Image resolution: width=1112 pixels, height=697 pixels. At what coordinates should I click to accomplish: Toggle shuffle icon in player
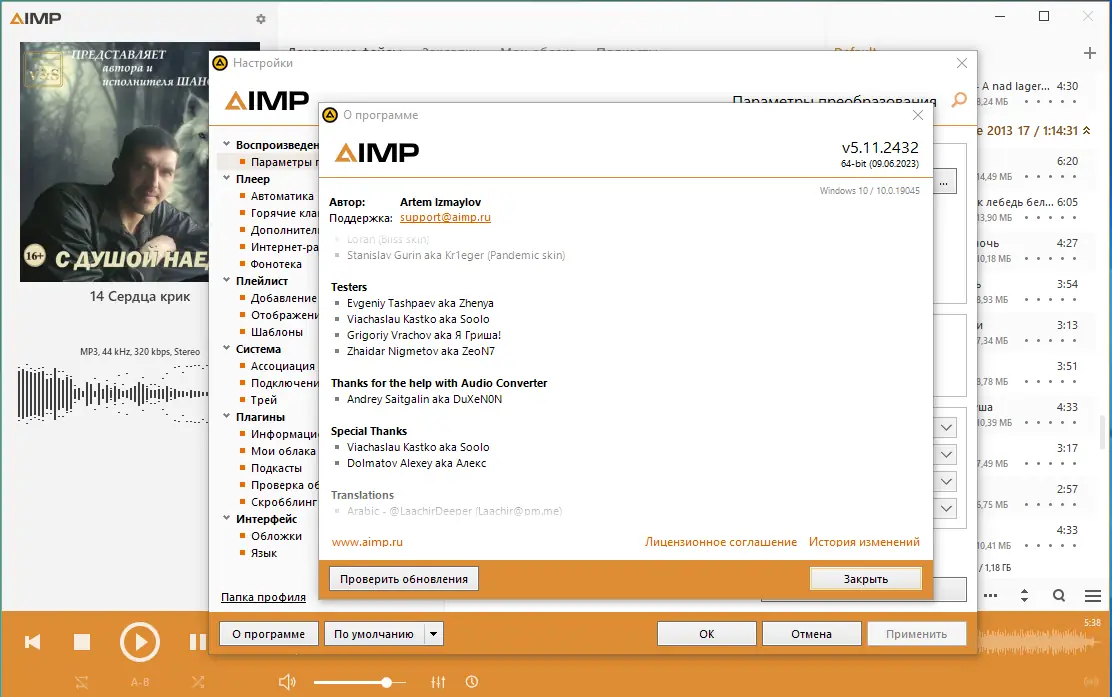pos(198,682)
